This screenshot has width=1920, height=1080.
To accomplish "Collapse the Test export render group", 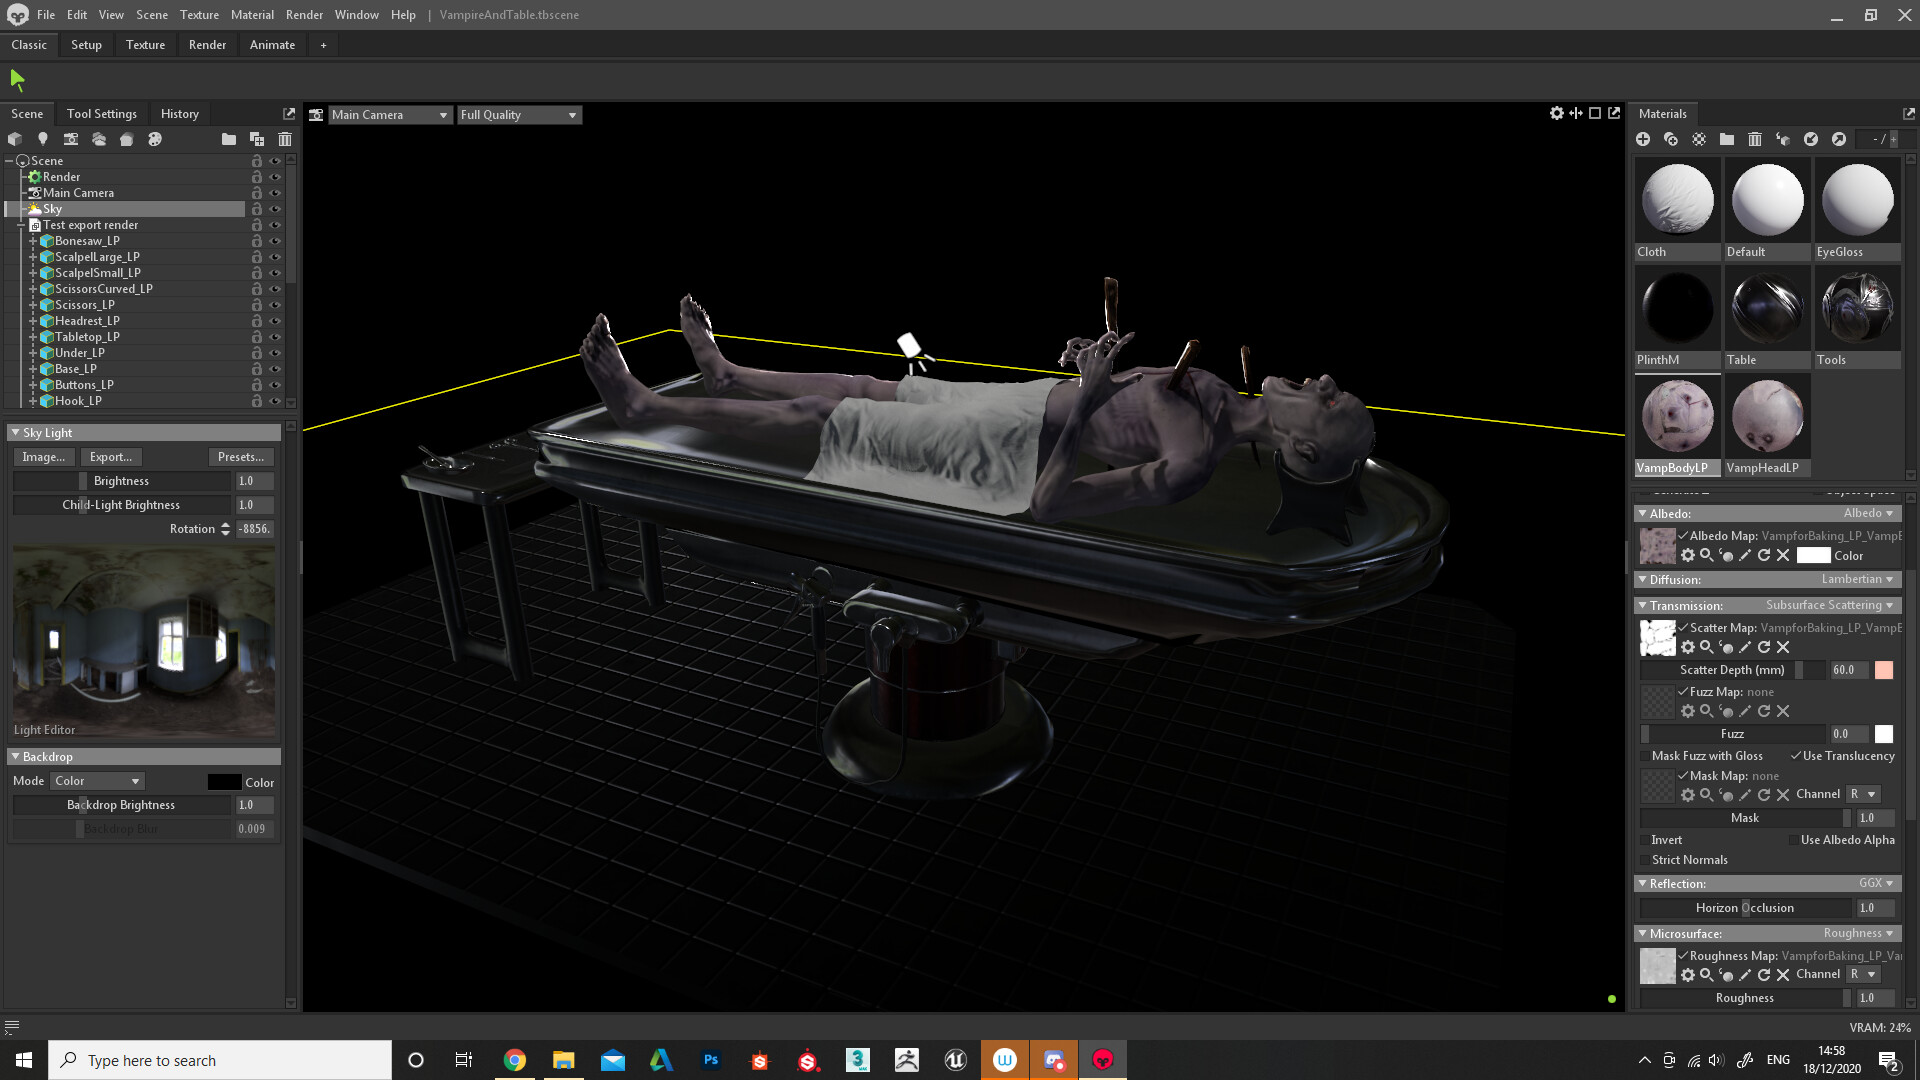I will tap(22, 224).
